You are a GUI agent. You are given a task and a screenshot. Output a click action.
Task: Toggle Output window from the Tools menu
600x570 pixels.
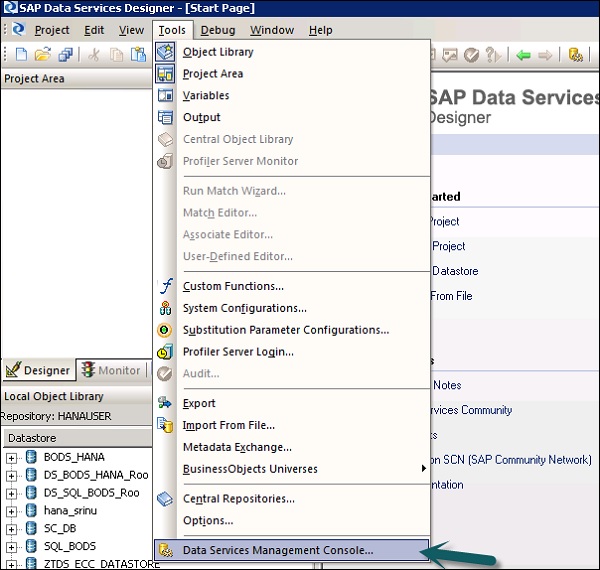click(x=201, y=118)
